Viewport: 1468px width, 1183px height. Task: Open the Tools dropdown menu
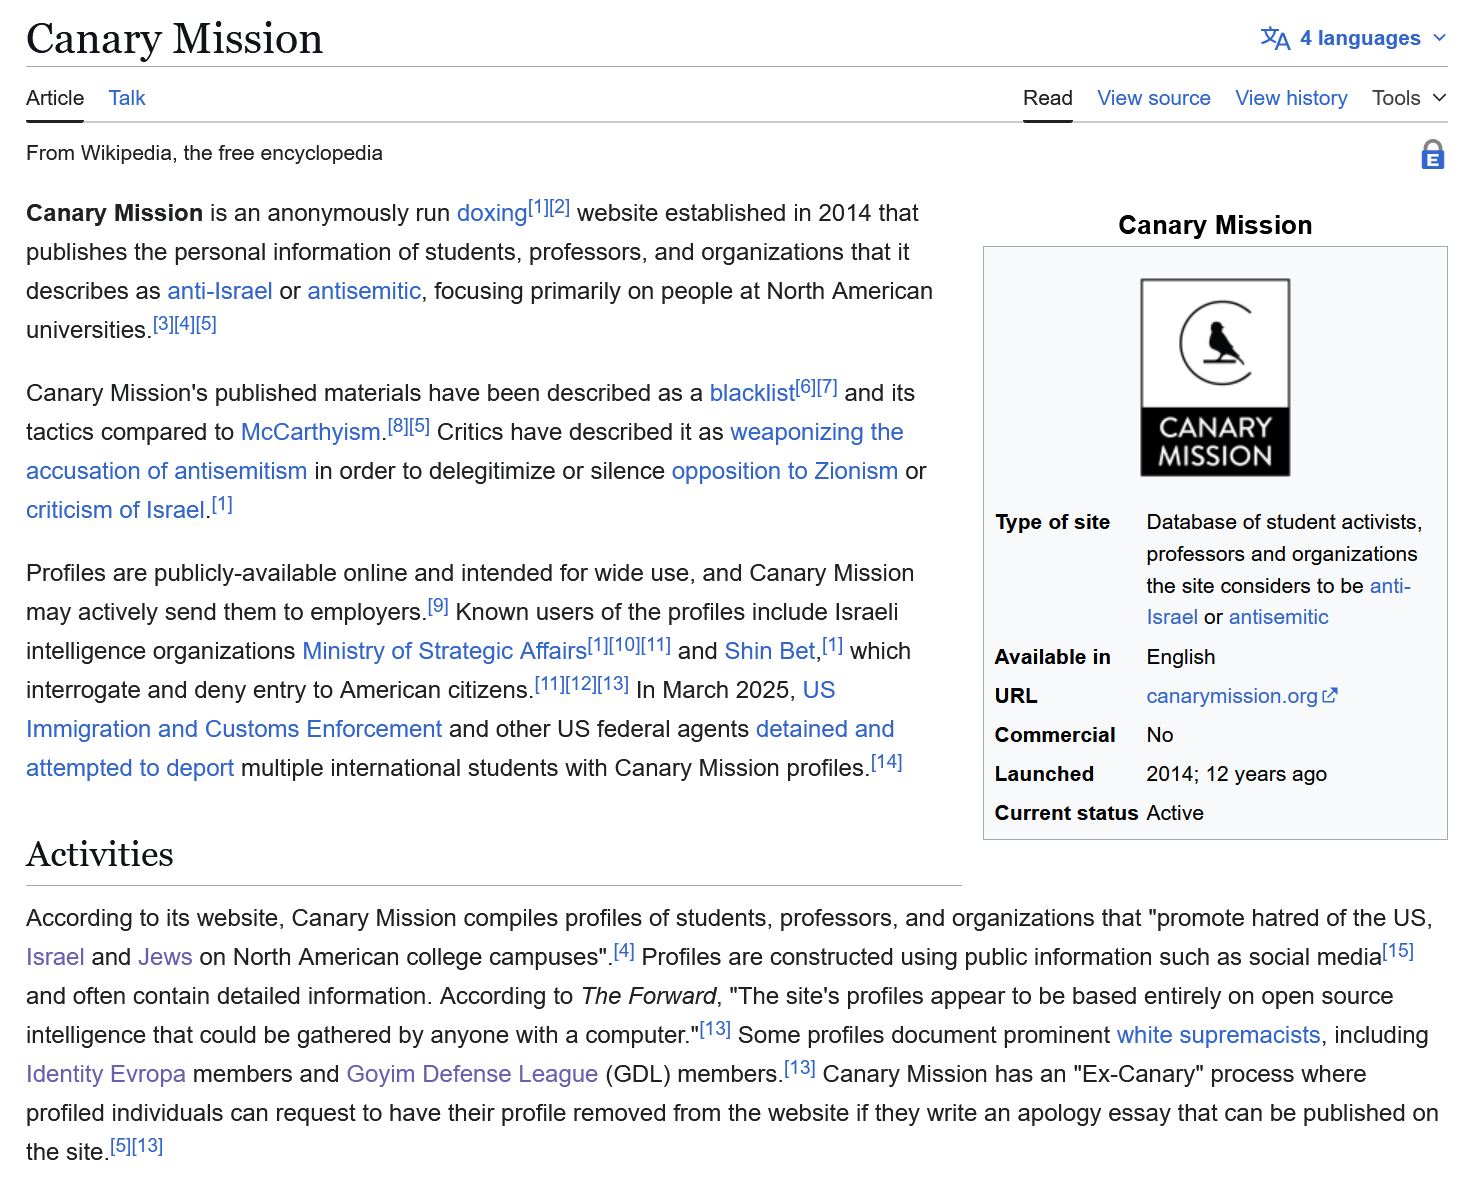(1409, 98)
